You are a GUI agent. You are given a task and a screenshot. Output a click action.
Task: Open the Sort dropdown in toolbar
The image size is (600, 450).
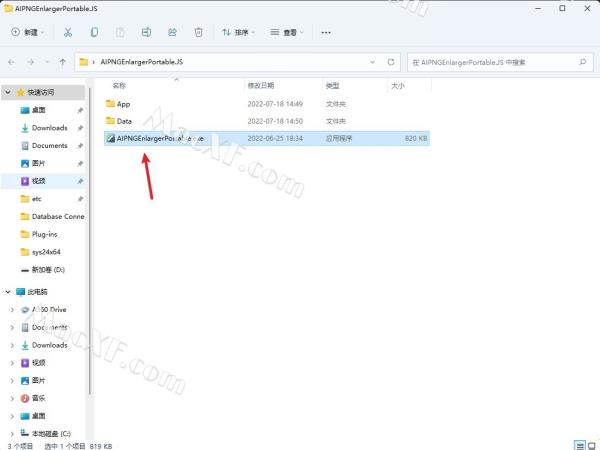(x=238, y=32)
